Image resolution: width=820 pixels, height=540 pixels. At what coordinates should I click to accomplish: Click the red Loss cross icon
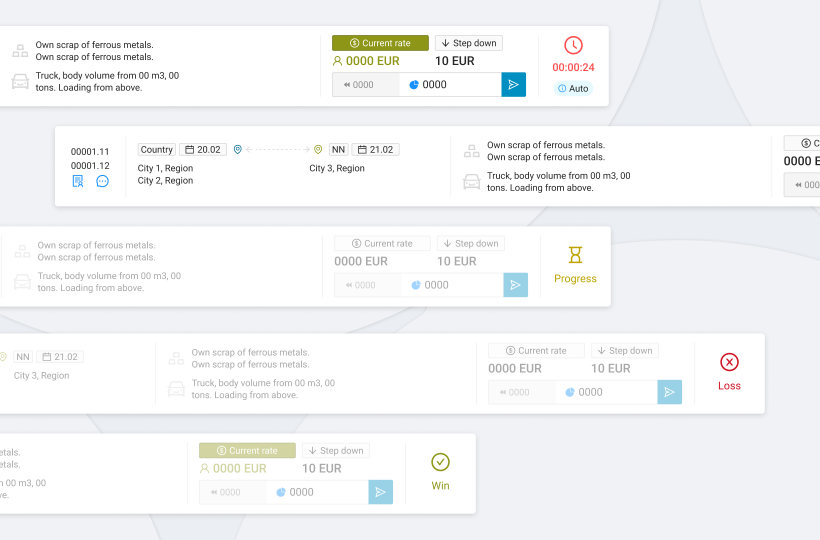coord(729,362)
